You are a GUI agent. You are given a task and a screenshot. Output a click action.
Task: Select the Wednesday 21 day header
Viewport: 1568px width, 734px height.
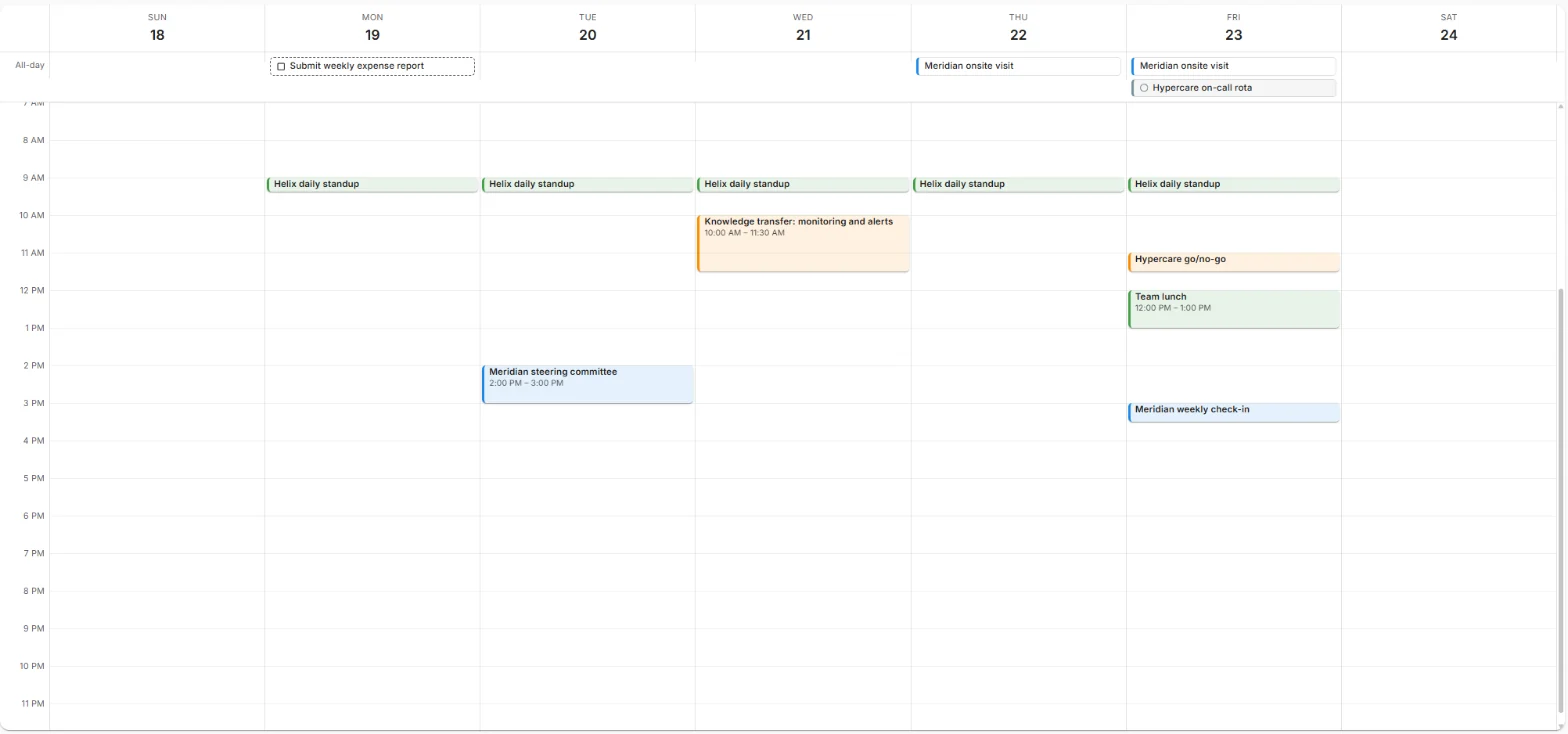803,27
